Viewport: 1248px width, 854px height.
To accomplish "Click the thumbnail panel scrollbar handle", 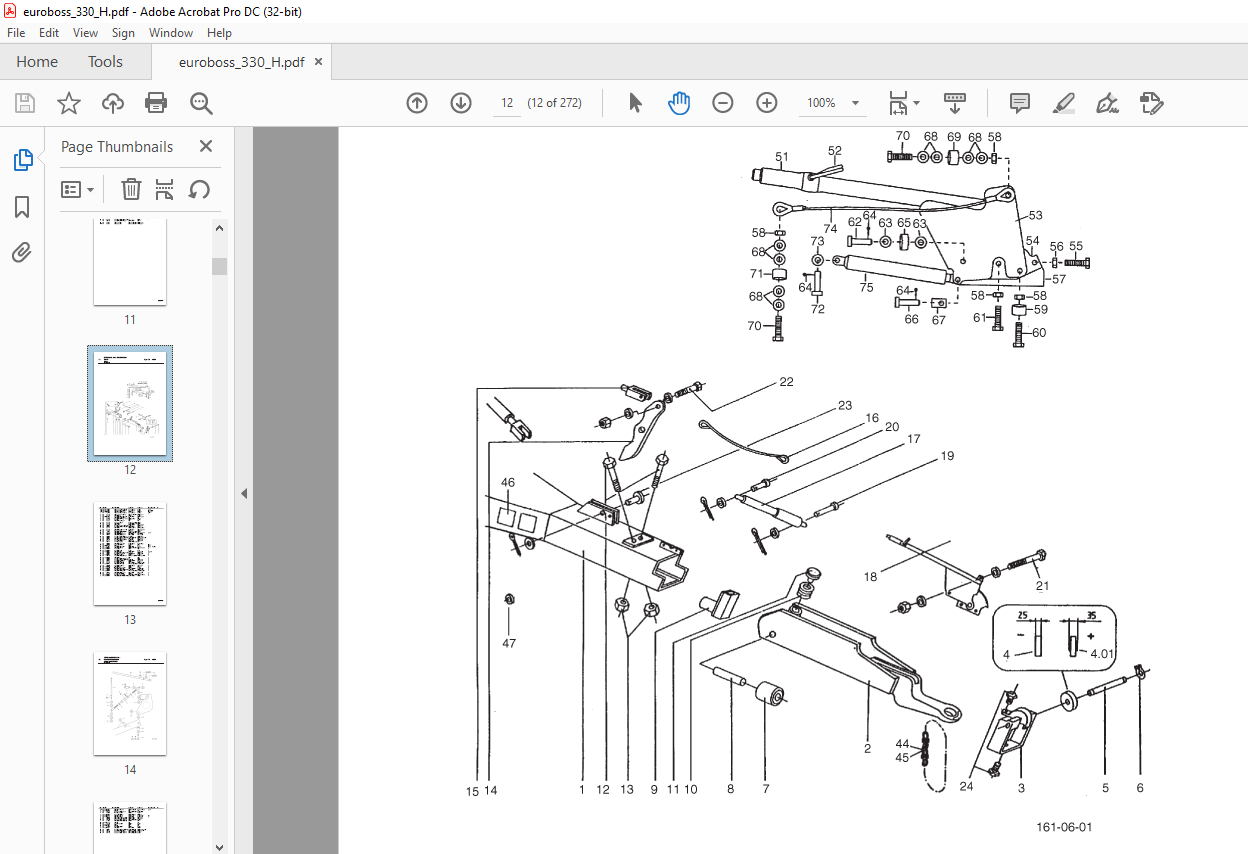I will [x=219, y=265].
